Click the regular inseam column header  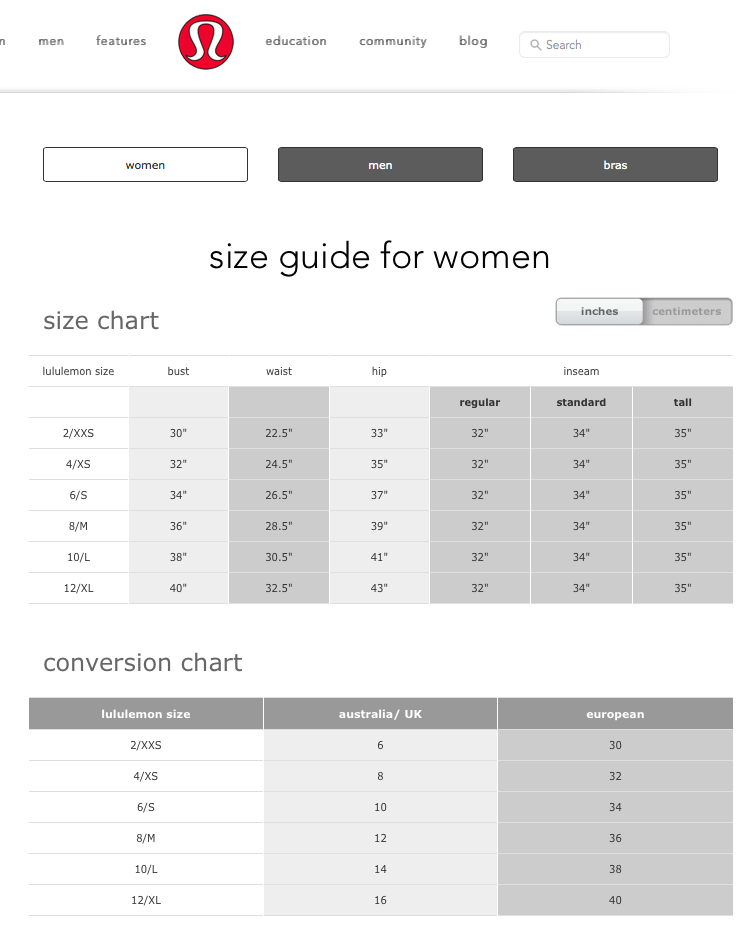(480, 403)
